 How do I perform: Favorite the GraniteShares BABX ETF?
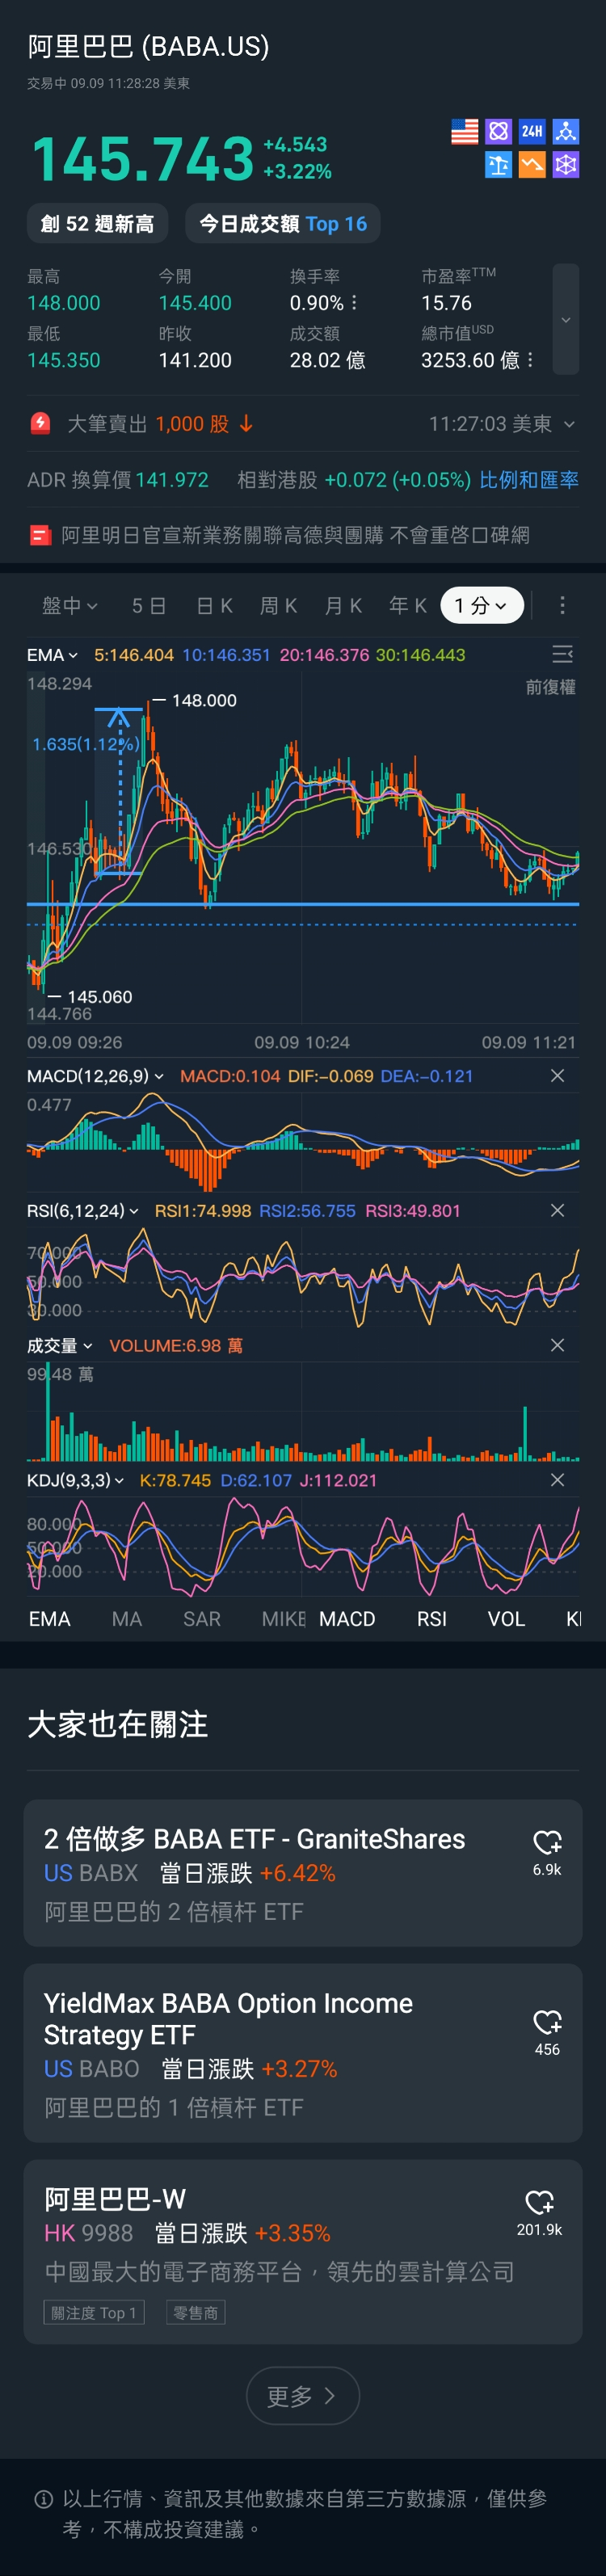(x=547, y=1842)
